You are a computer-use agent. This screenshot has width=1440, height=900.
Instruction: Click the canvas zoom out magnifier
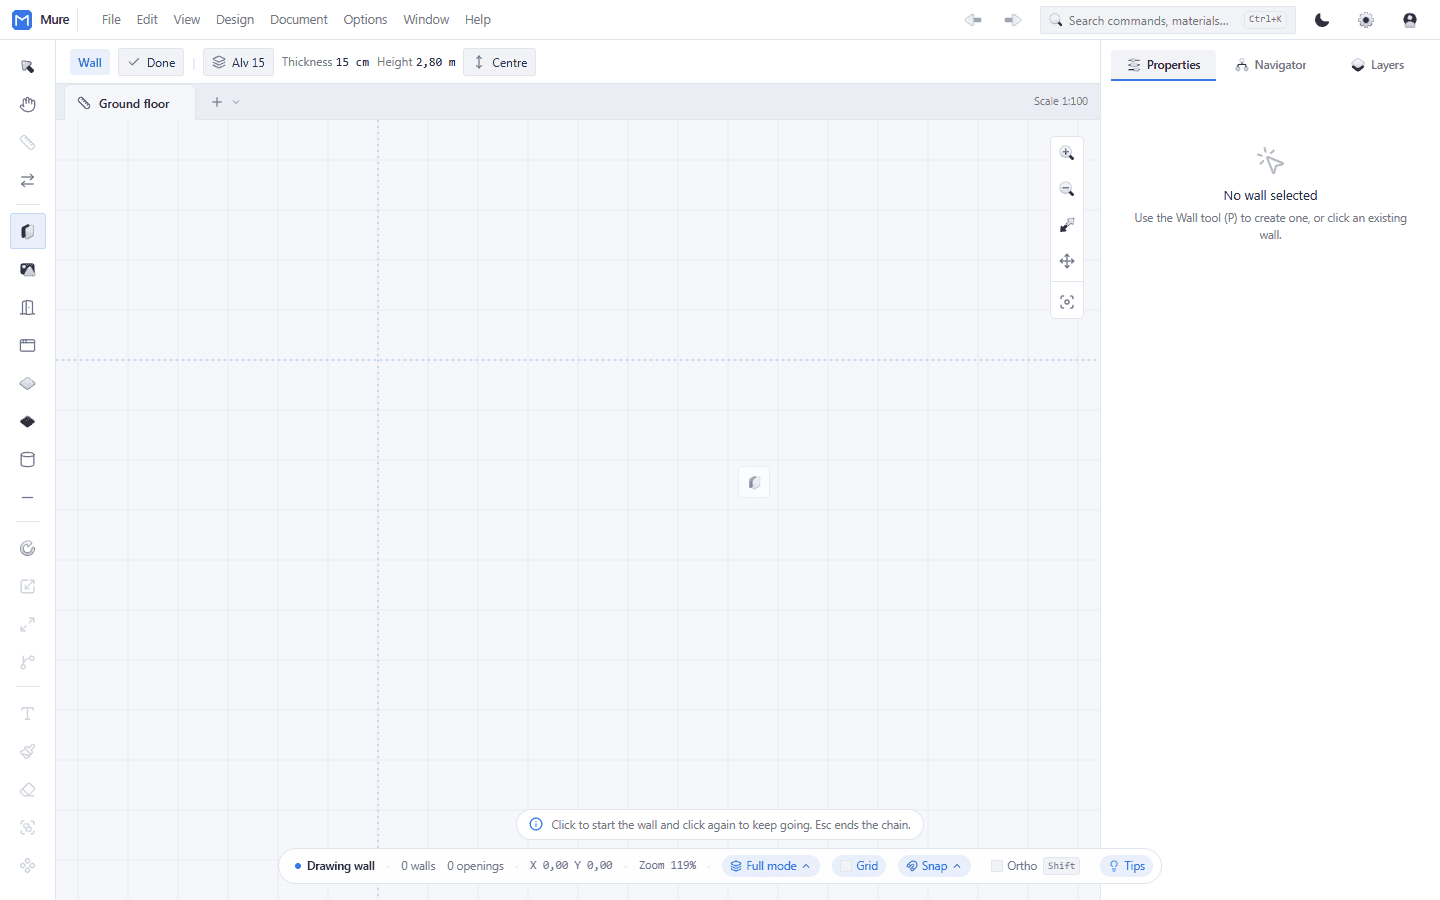tap(1067, 189)
